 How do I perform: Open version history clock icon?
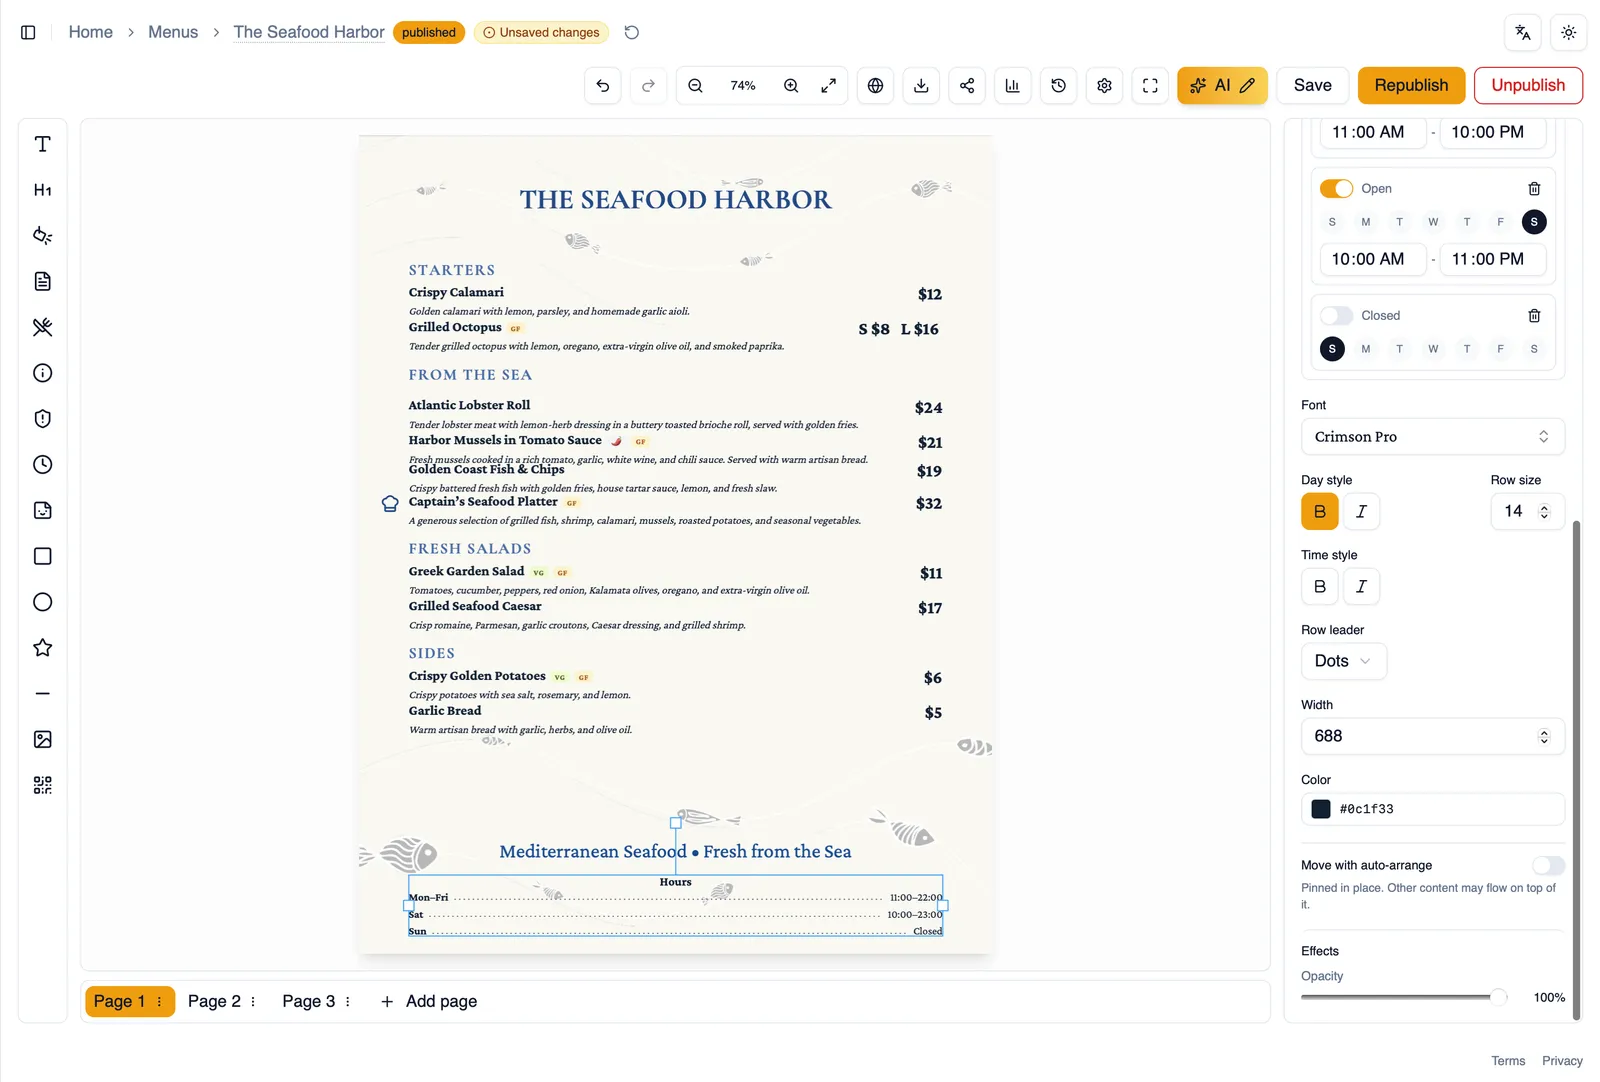pos(1058,85)
